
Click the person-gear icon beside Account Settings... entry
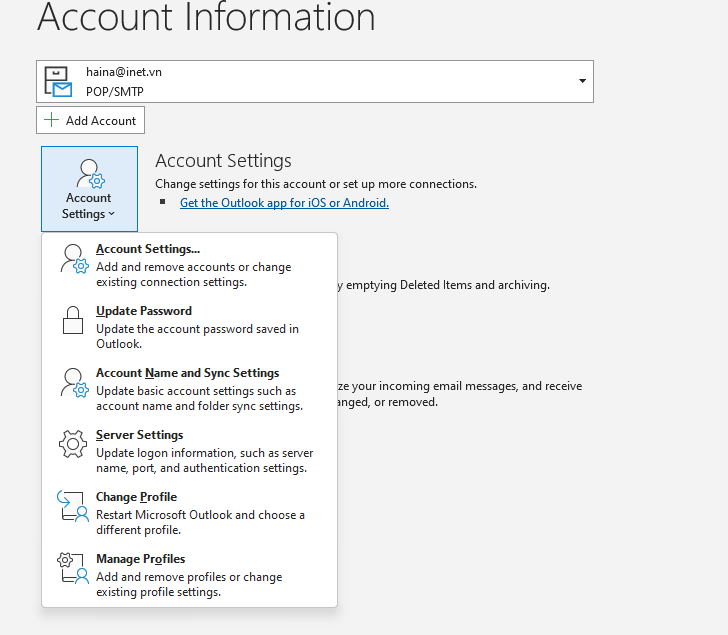(x=74, y=259)
